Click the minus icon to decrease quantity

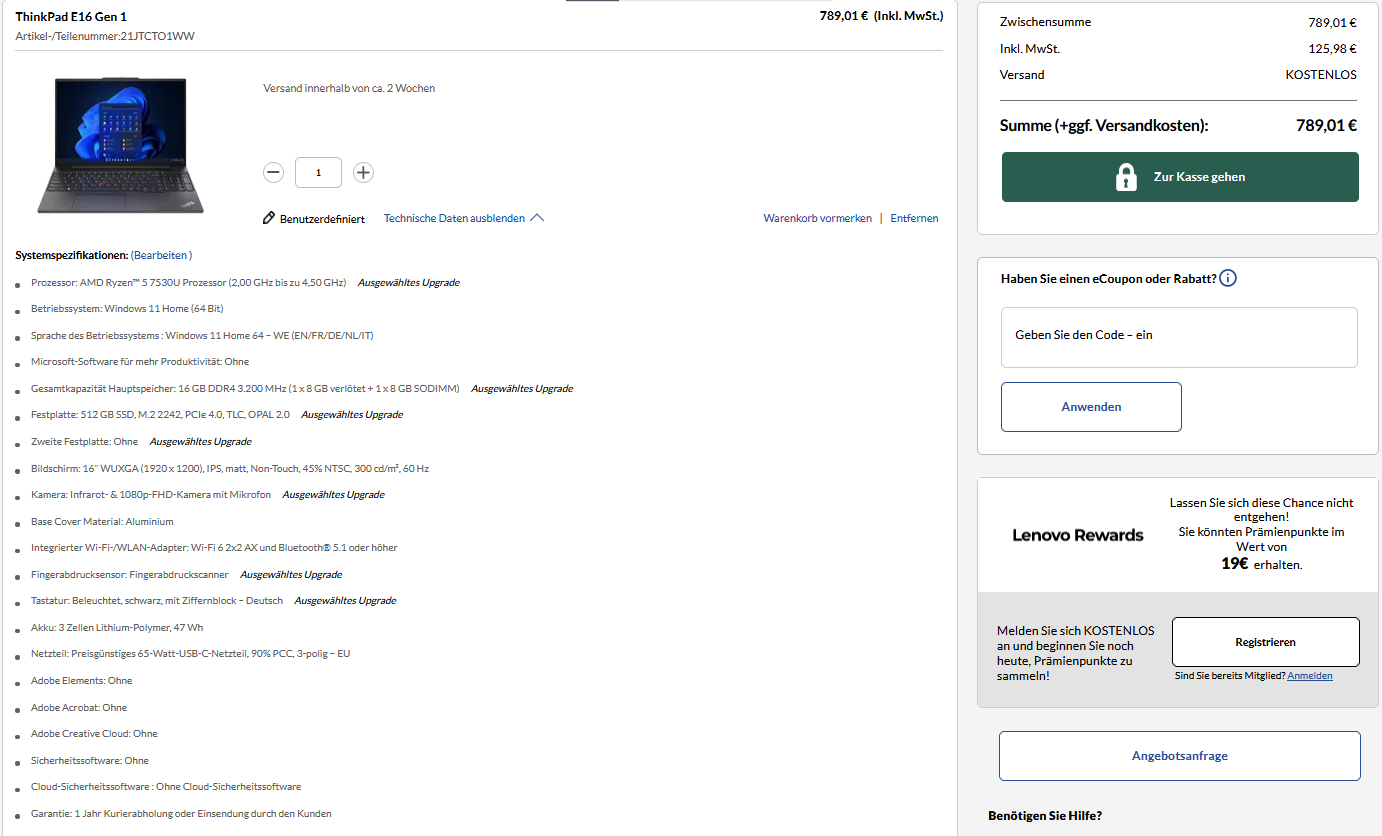click(x=273, y=172)
